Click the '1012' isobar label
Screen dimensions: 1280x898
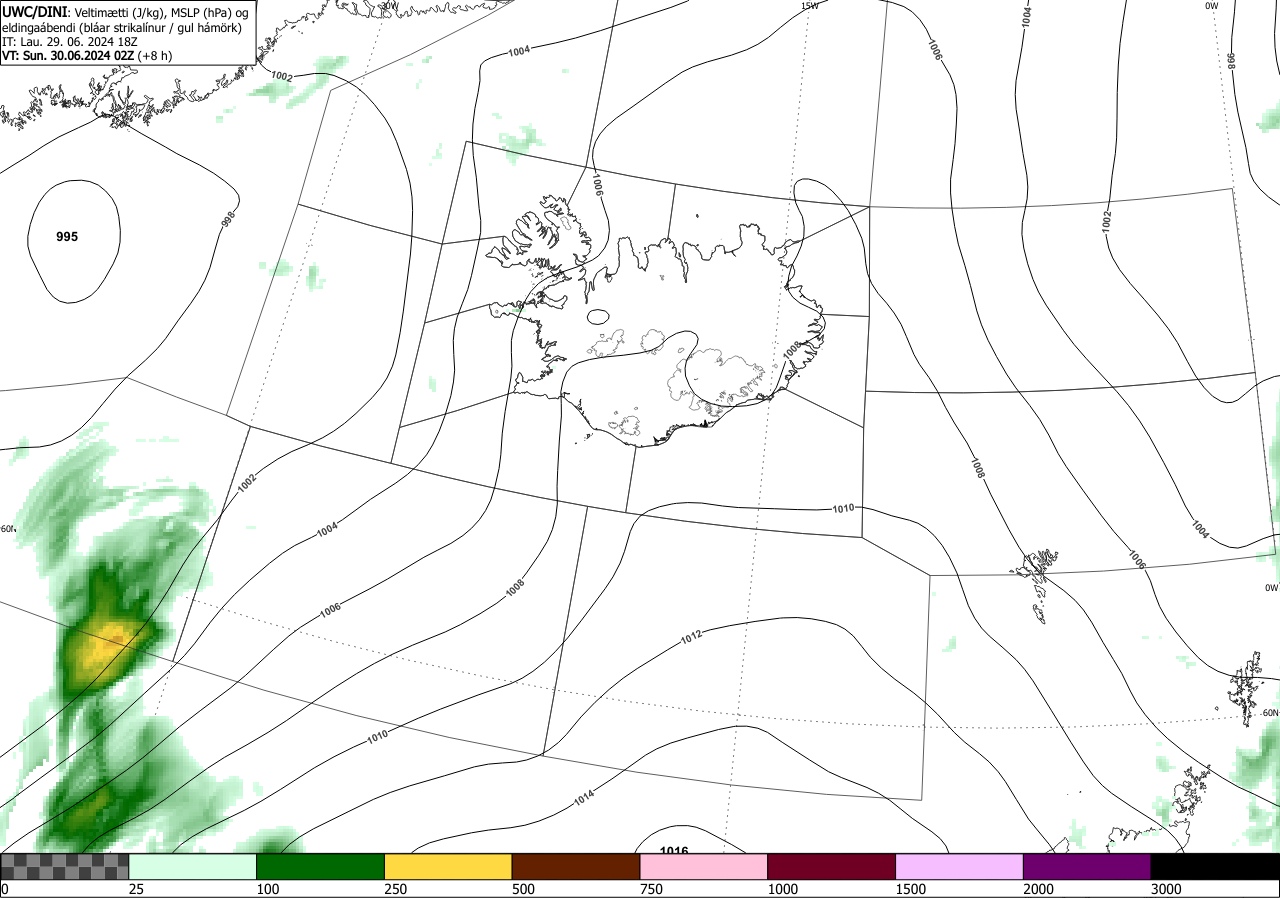click(x=691, y=635)
